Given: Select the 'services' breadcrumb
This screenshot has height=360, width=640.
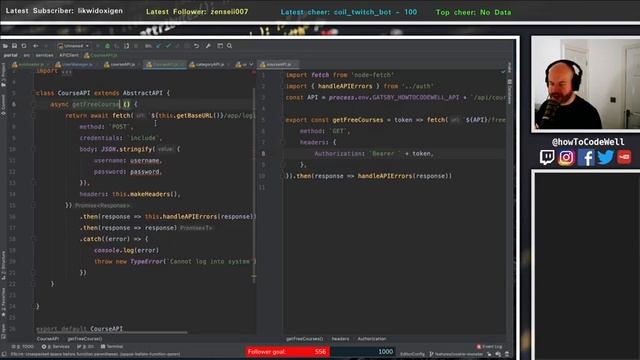Looking at the screenshot, I should coord(44,55).
